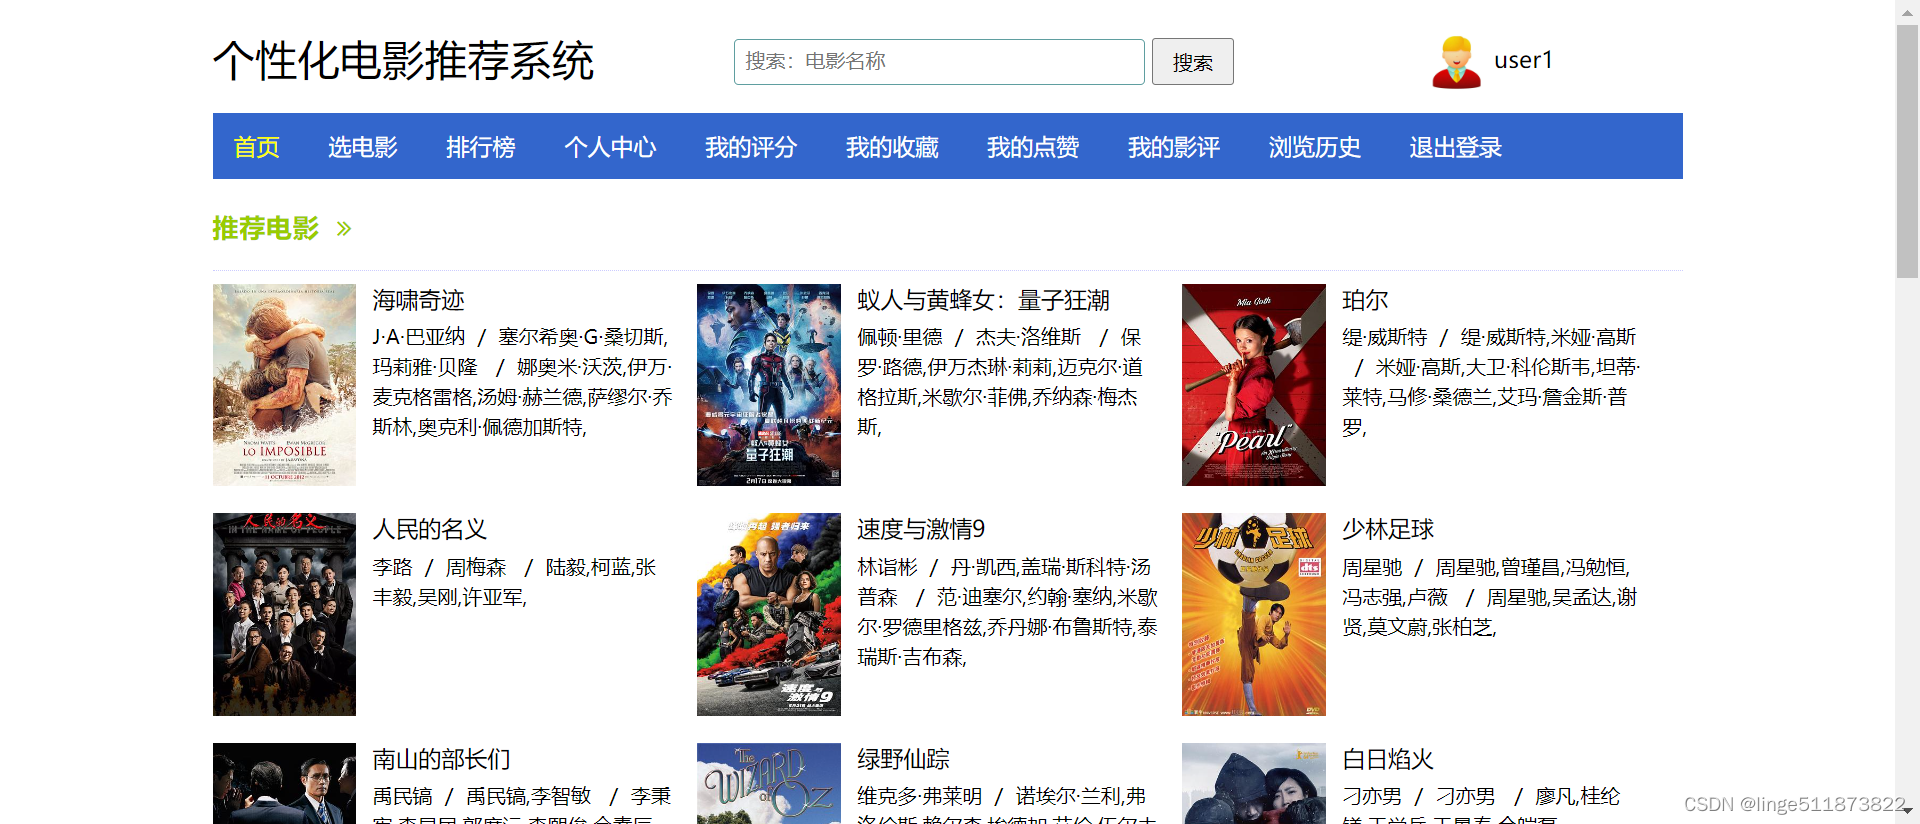Click the 少林足球 cast text starting 周星驰
The image size is (1920, 824).
pos(1490,597)
